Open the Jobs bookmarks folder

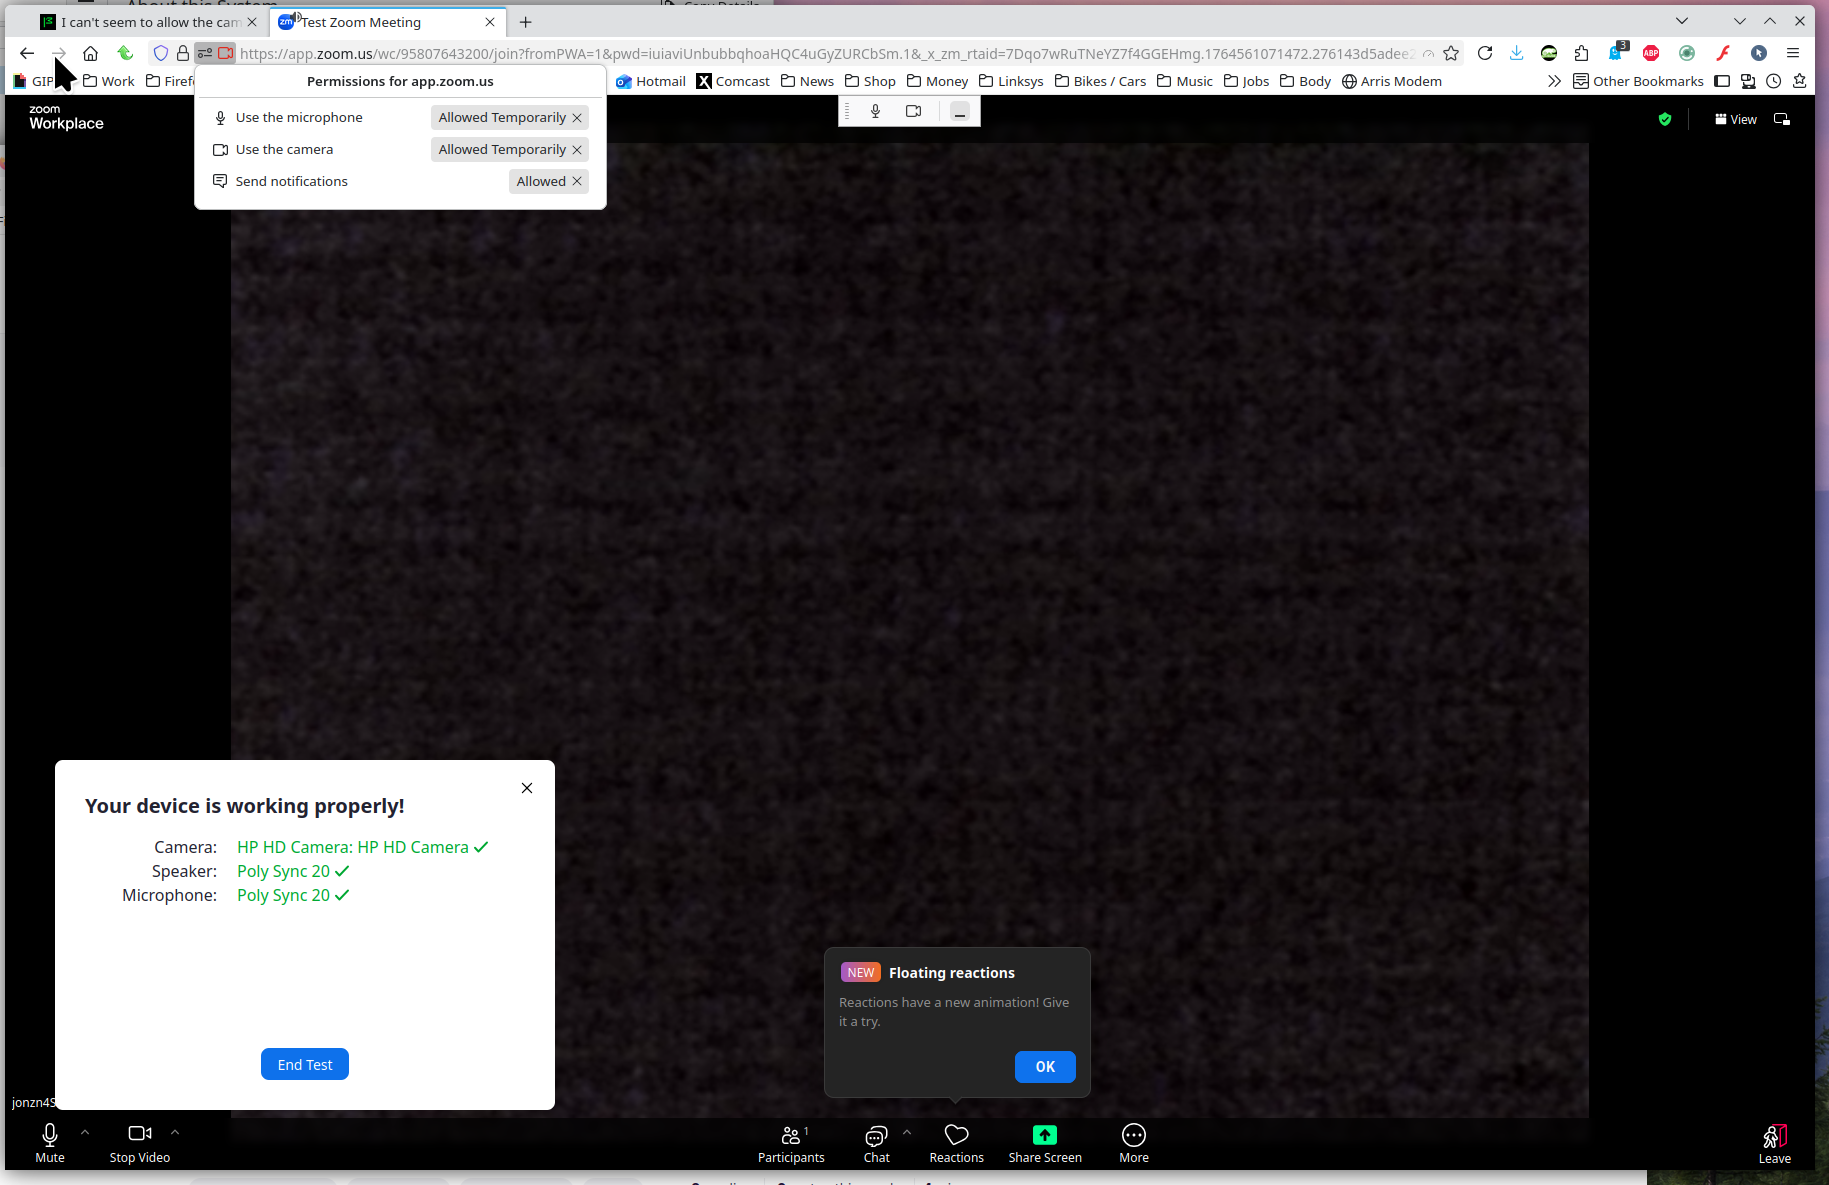1246,81
